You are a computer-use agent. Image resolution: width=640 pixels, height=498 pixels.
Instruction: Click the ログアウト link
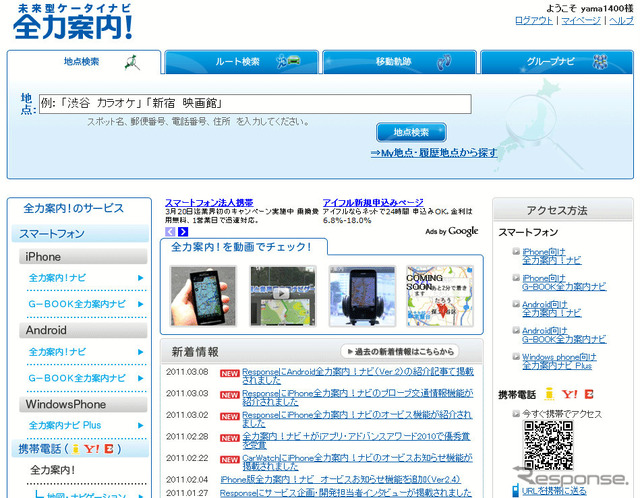tap(533, 20)
